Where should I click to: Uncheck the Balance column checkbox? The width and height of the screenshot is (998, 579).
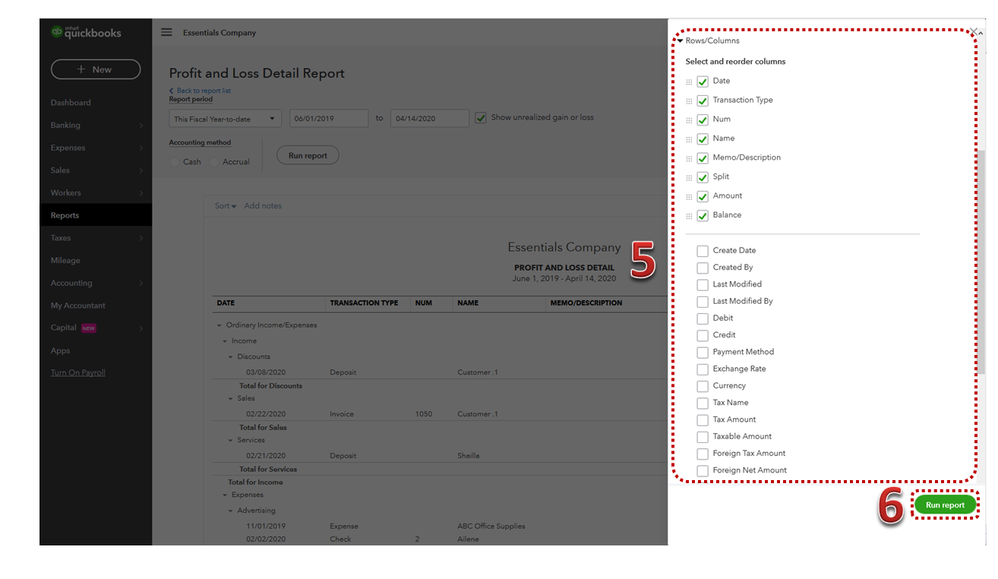click(703, 216)
